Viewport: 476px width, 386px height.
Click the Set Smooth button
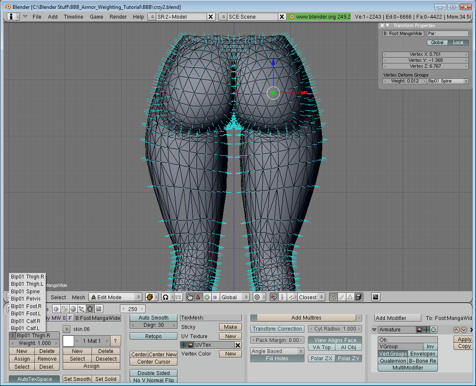pyautogui.click(x=77, y=379)
